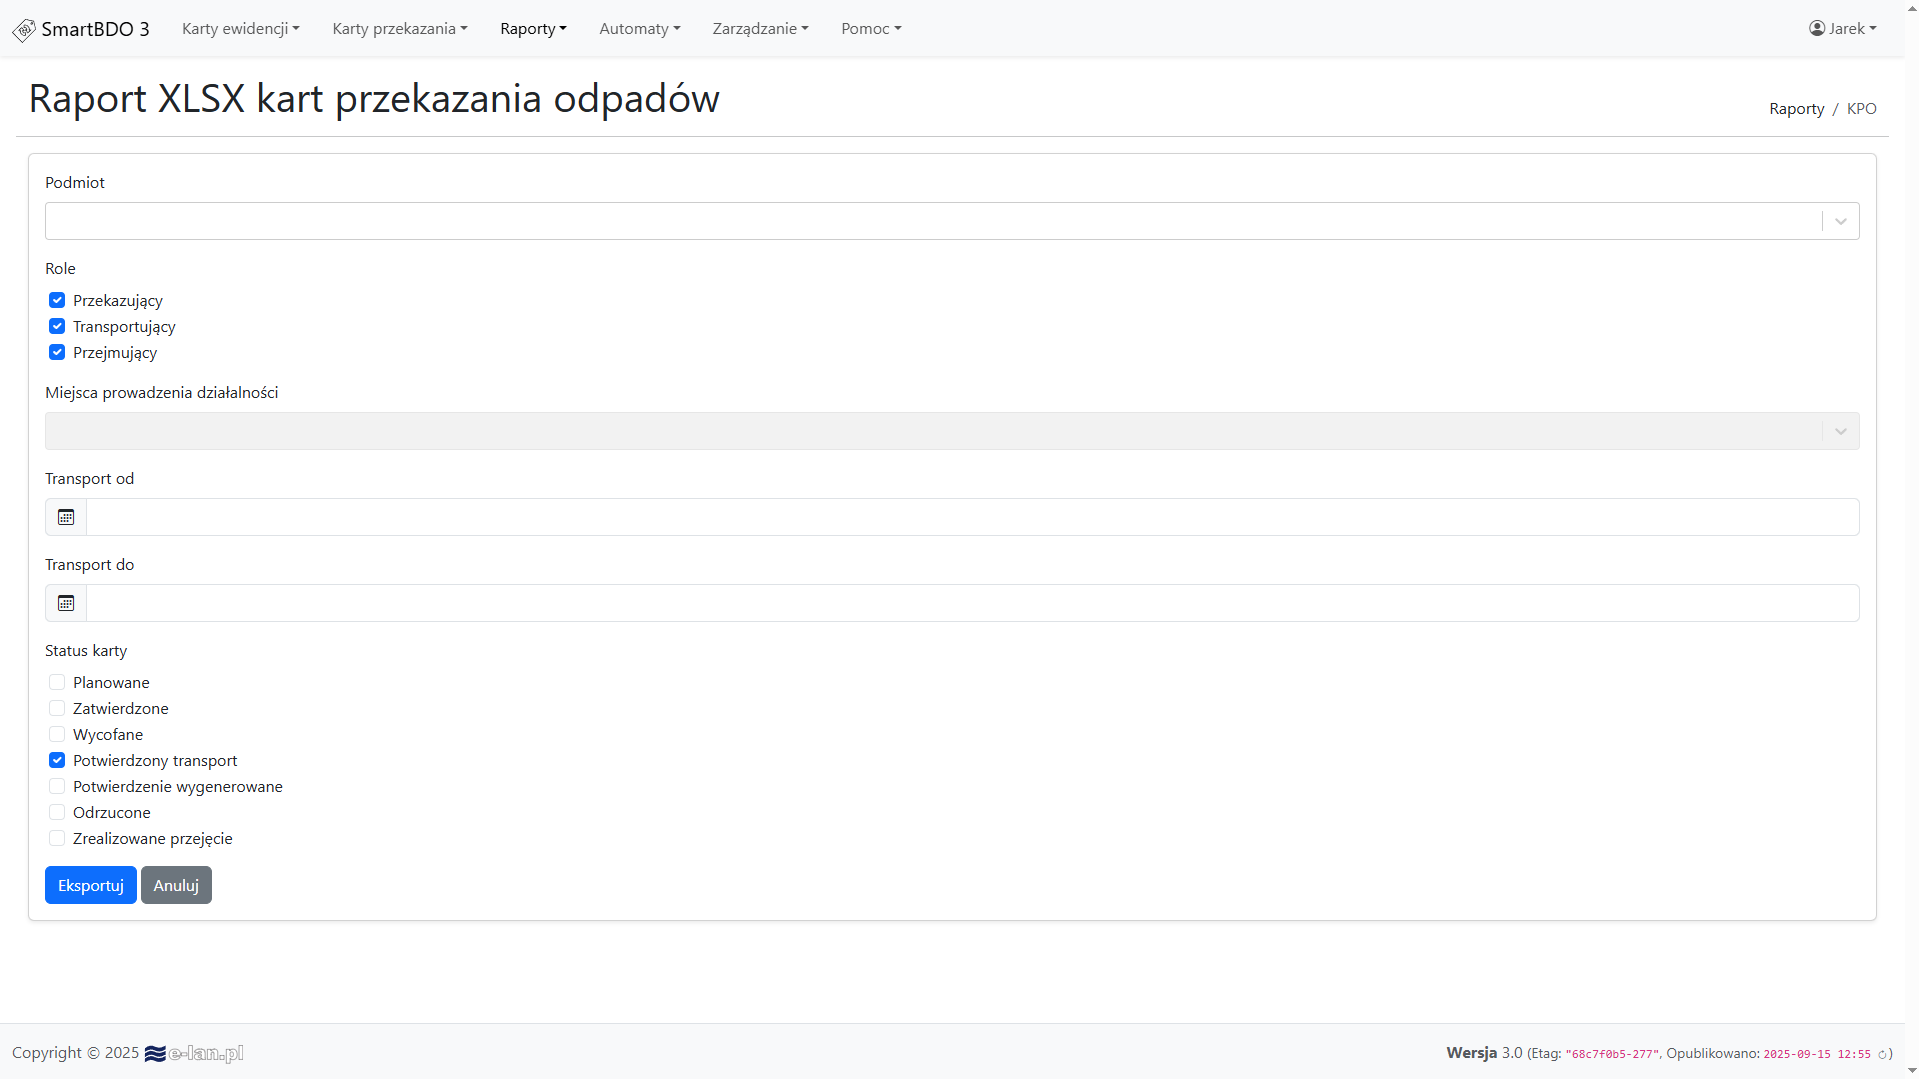Click the e-lan.pl logo in footer
Screen dimensions: 1919x1079
[x=195, y=1053]
